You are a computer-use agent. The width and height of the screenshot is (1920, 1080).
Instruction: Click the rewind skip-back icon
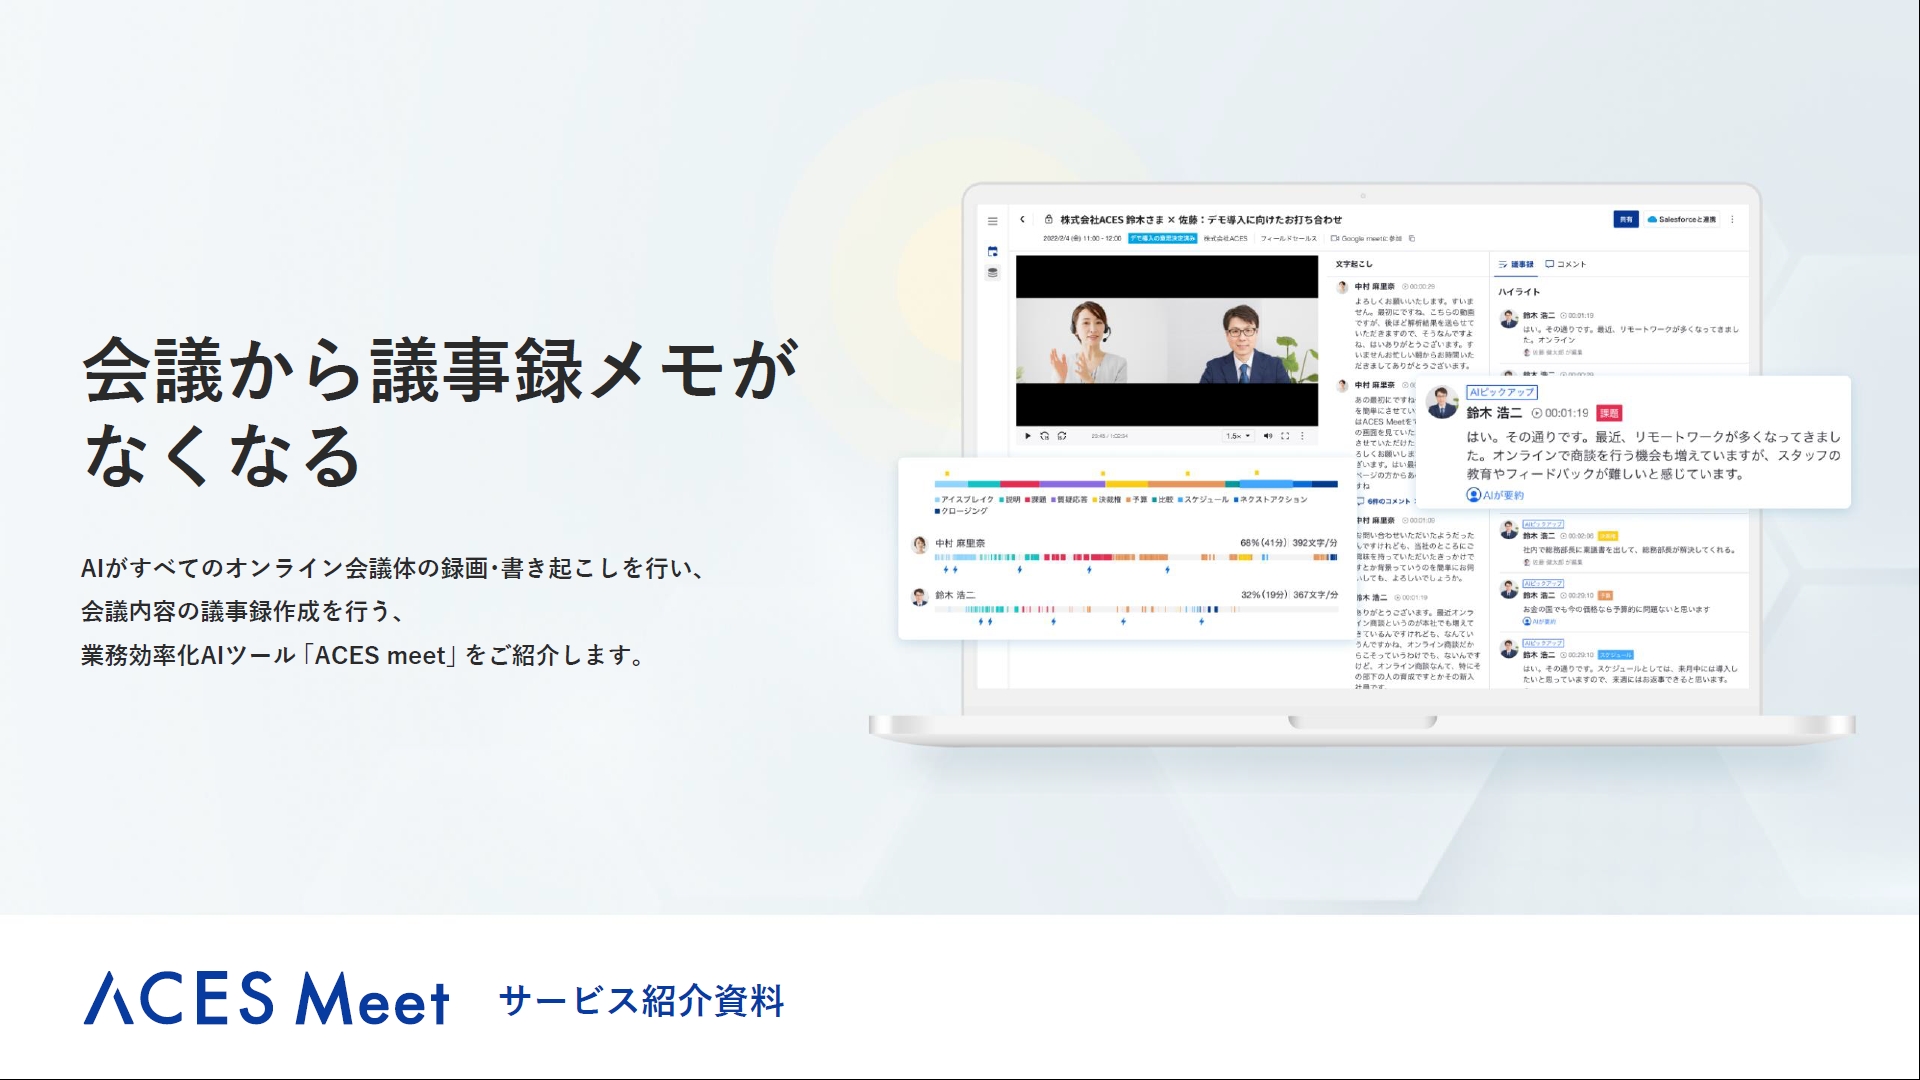pos(1044,436)
